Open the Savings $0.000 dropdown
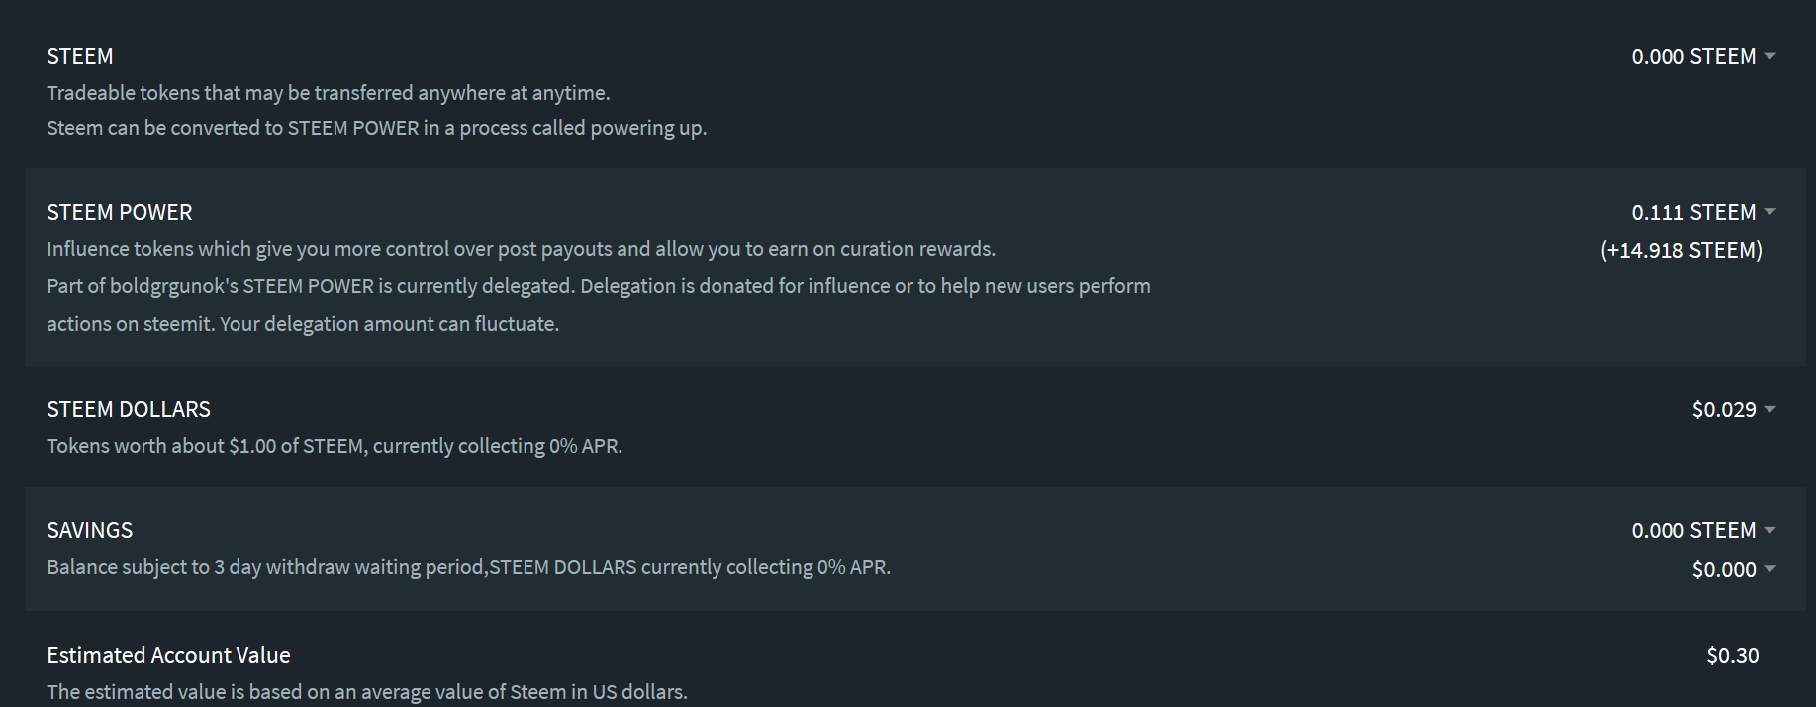 coord(1732,570)
